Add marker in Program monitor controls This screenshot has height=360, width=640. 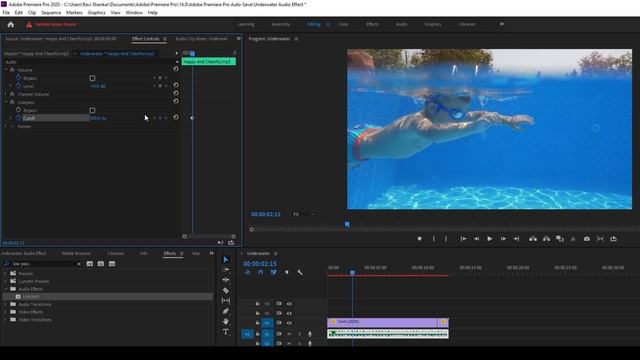click(x=419, y=239)
